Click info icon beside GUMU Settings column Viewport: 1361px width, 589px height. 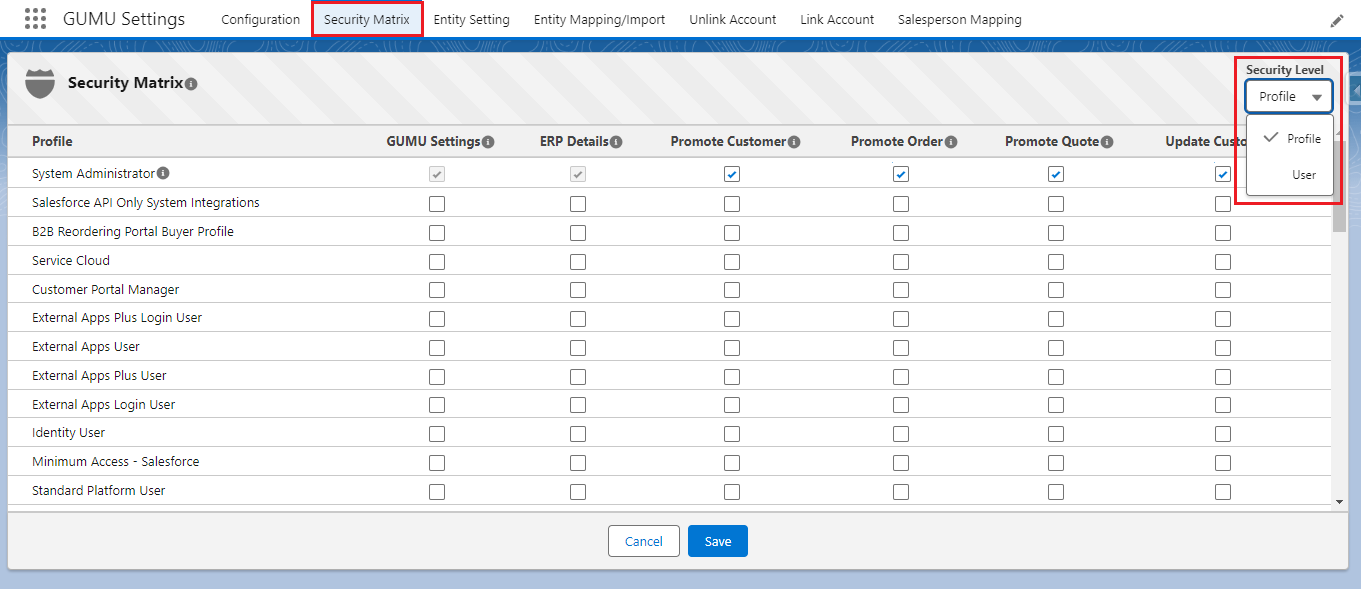[x=488, y=142]
